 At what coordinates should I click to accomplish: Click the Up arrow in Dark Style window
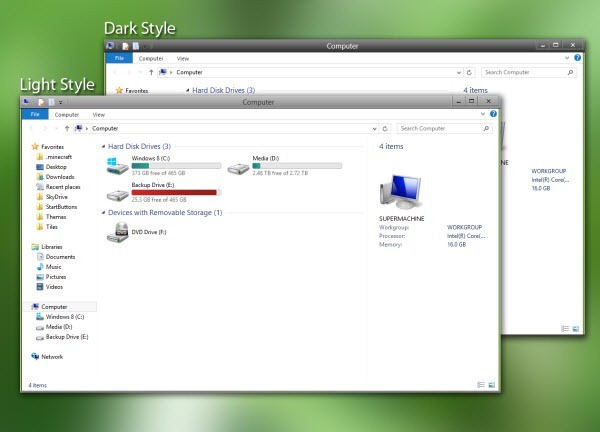151,72
